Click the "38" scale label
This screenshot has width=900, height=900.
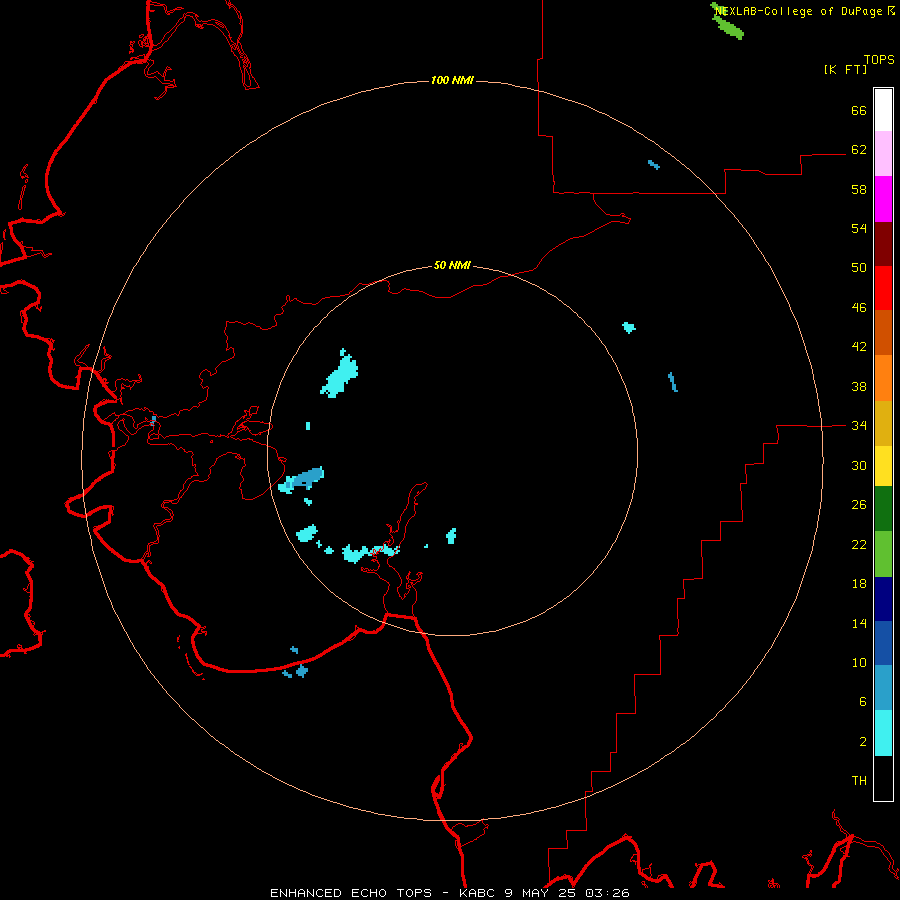tap(859, 387)
